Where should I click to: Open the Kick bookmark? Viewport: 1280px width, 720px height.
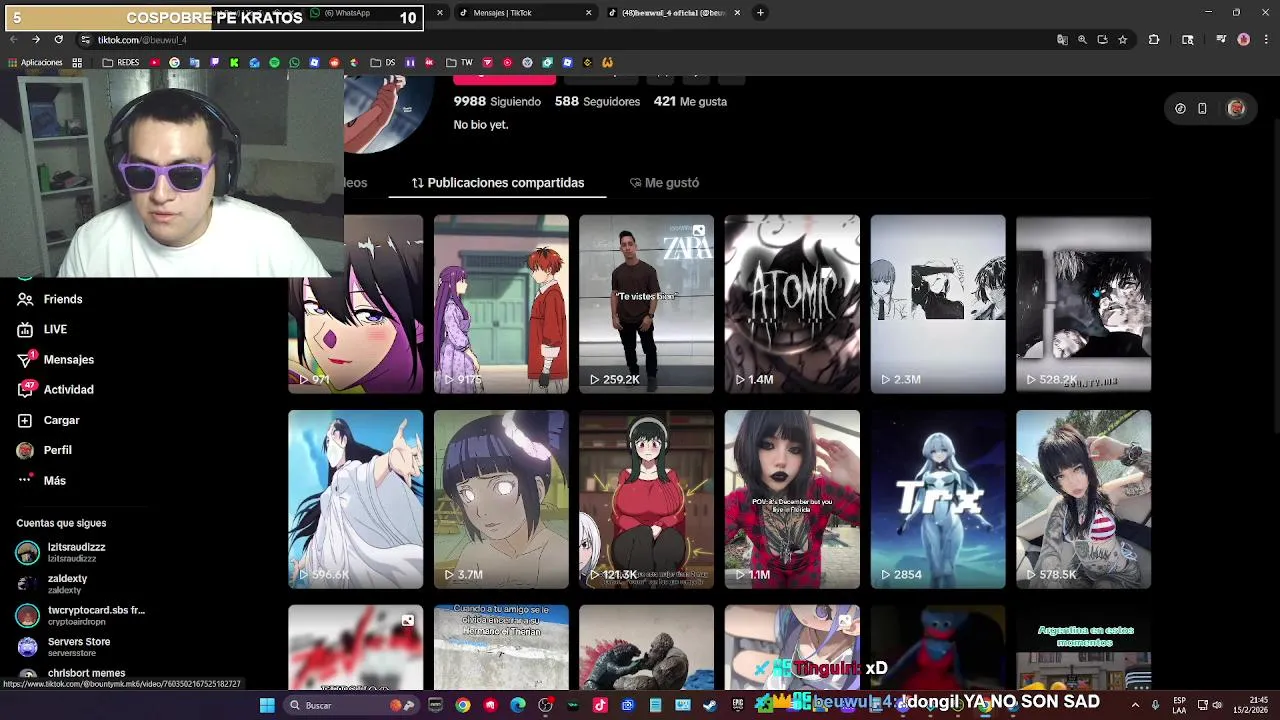pos(234,62)
